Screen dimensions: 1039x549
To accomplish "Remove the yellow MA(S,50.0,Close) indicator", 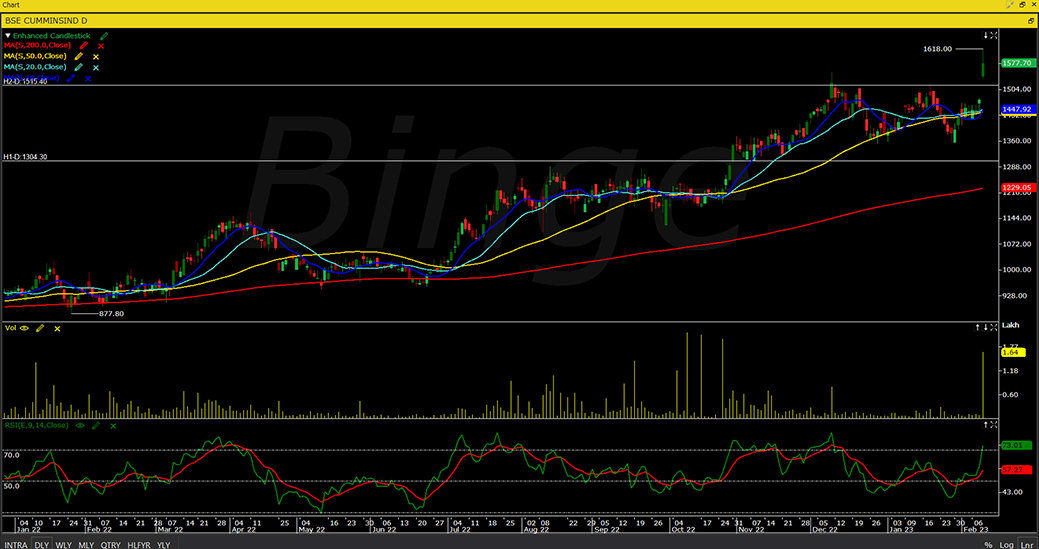I will (96, 57).
